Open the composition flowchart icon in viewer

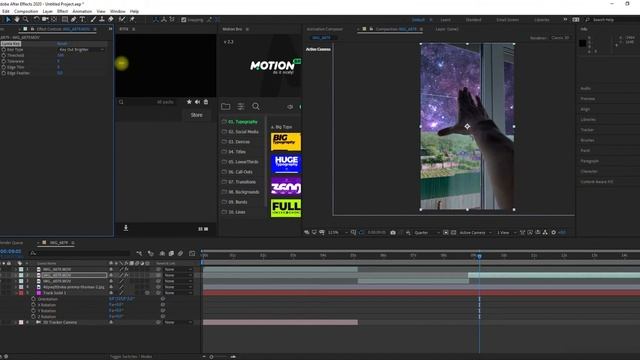click(x=545, y=233)
